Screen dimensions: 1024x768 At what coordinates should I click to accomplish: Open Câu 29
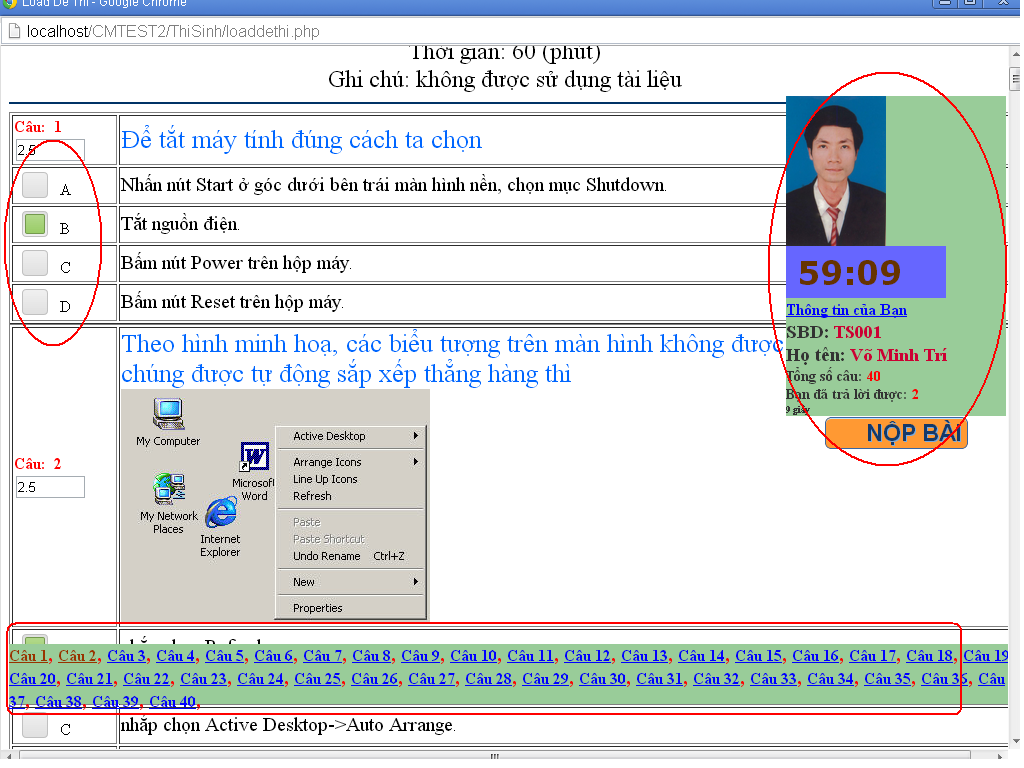pyautogui.click(x=545, y=679)
